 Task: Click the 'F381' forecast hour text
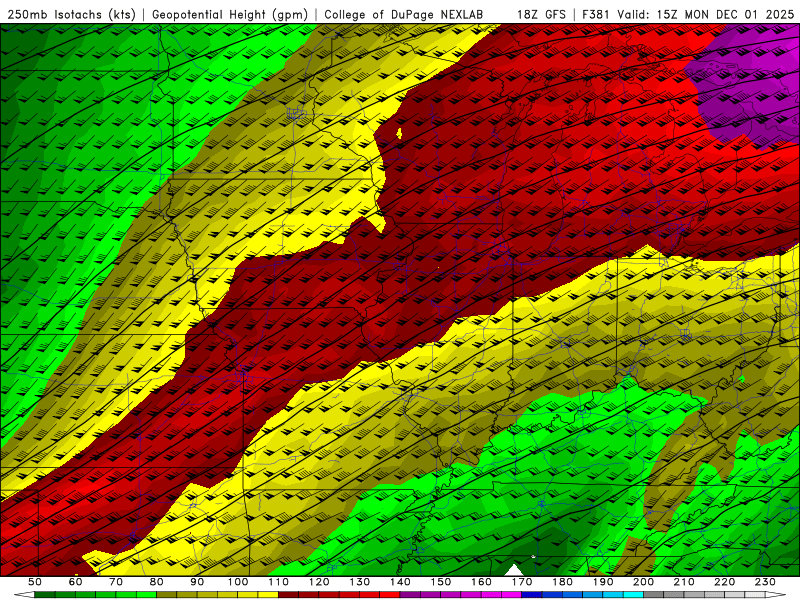(596, 15)
